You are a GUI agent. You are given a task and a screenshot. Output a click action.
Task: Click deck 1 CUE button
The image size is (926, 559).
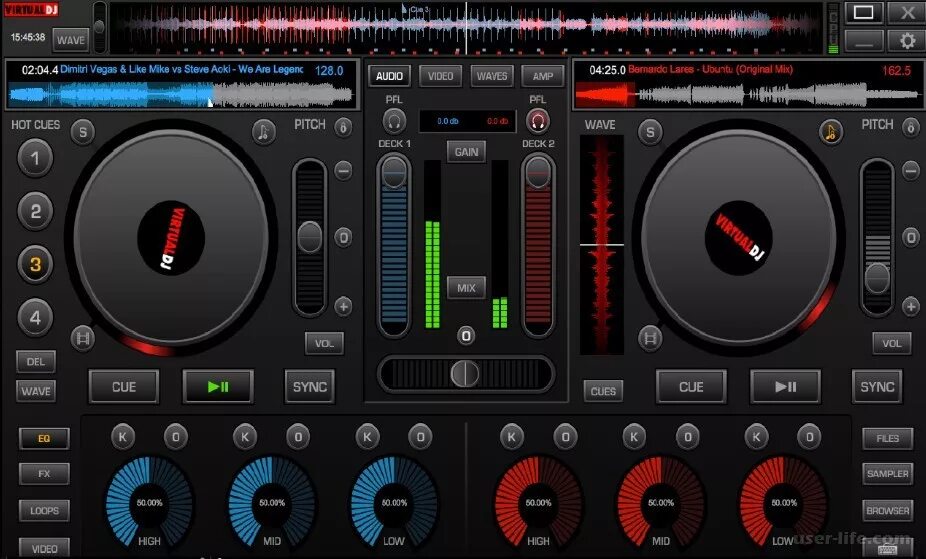tap(124, 387)
